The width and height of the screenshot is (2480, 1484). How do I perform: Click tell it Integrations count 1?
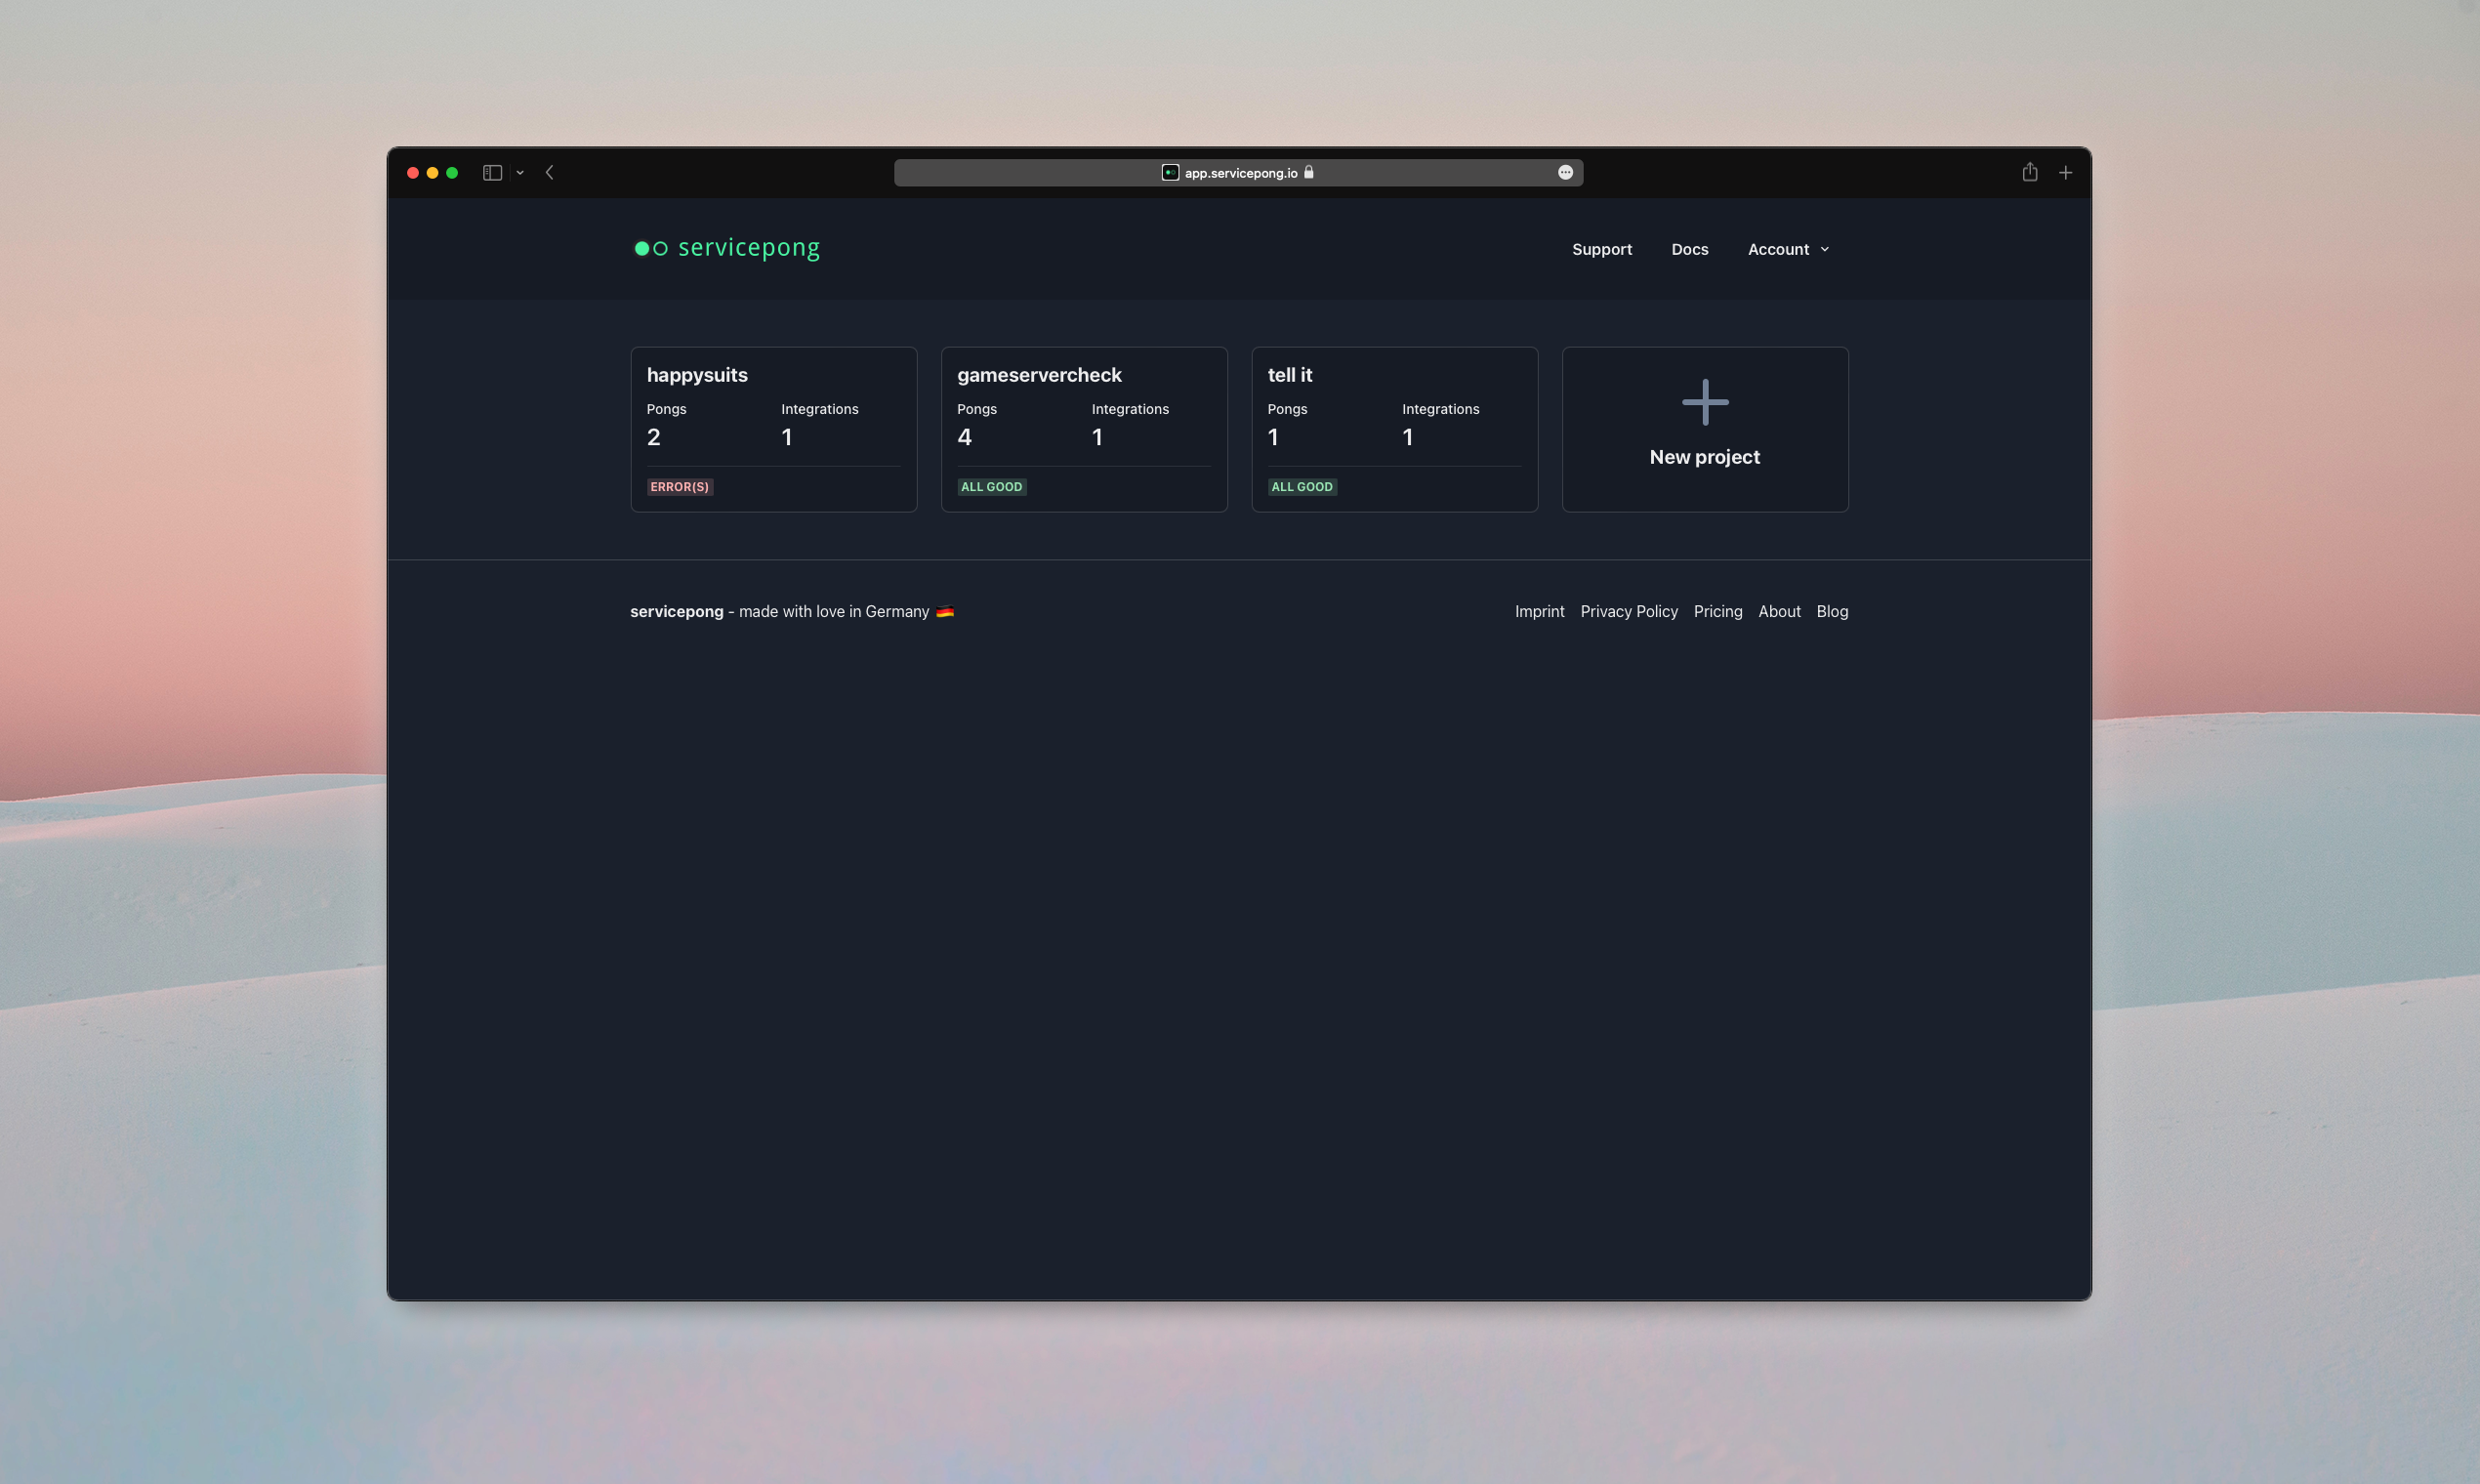[x=1407, y=437]
